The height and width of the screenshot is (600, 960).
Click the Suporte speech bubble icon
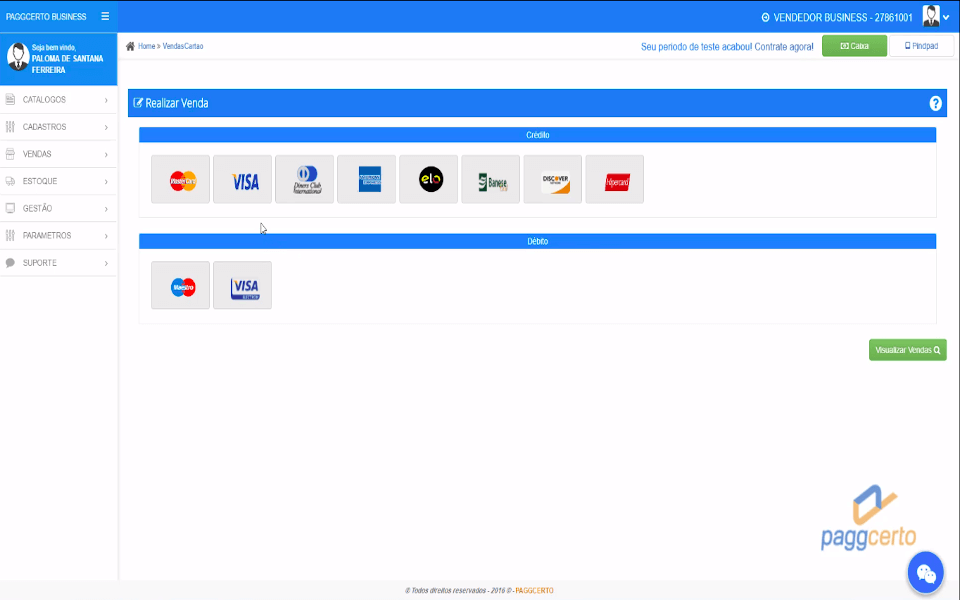(10, 263)
